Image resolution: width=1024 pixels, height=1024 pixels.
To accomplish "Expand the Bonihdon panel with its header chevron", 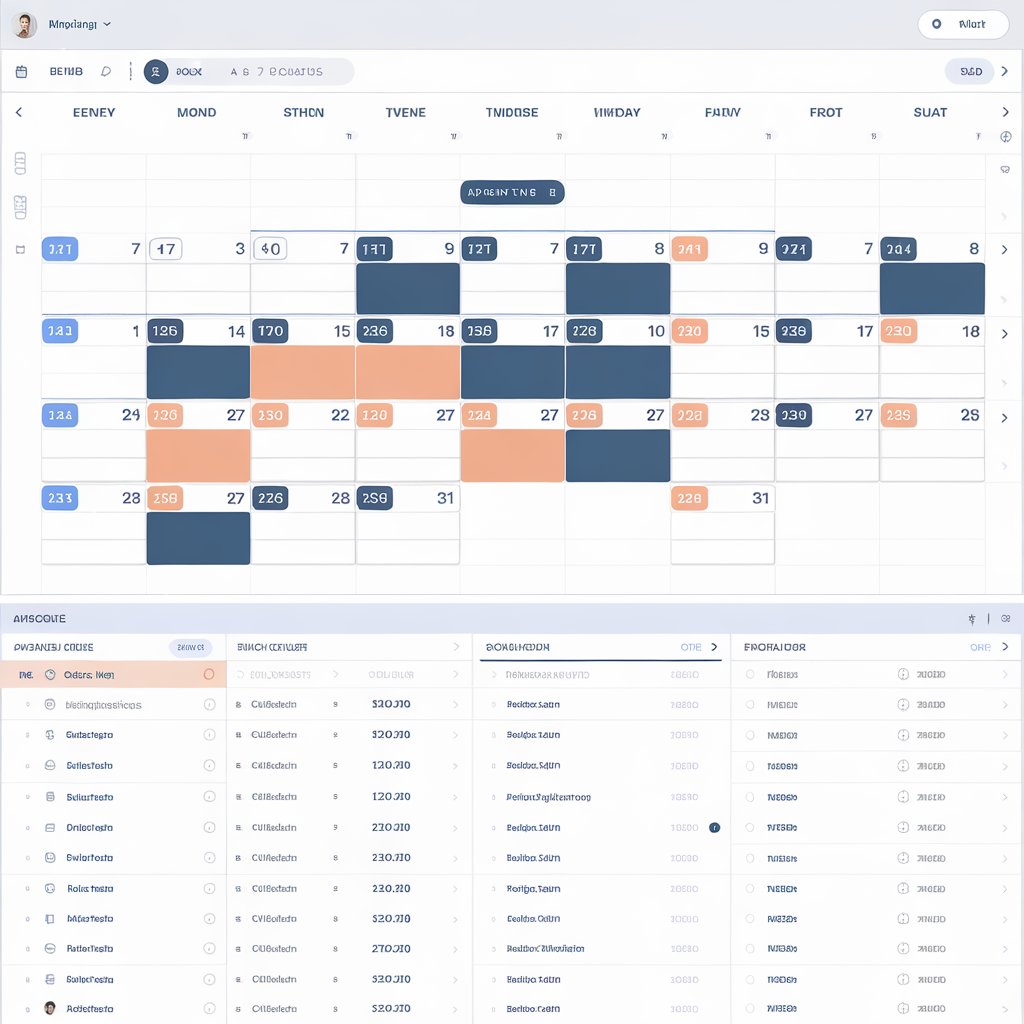I will 714,647.
